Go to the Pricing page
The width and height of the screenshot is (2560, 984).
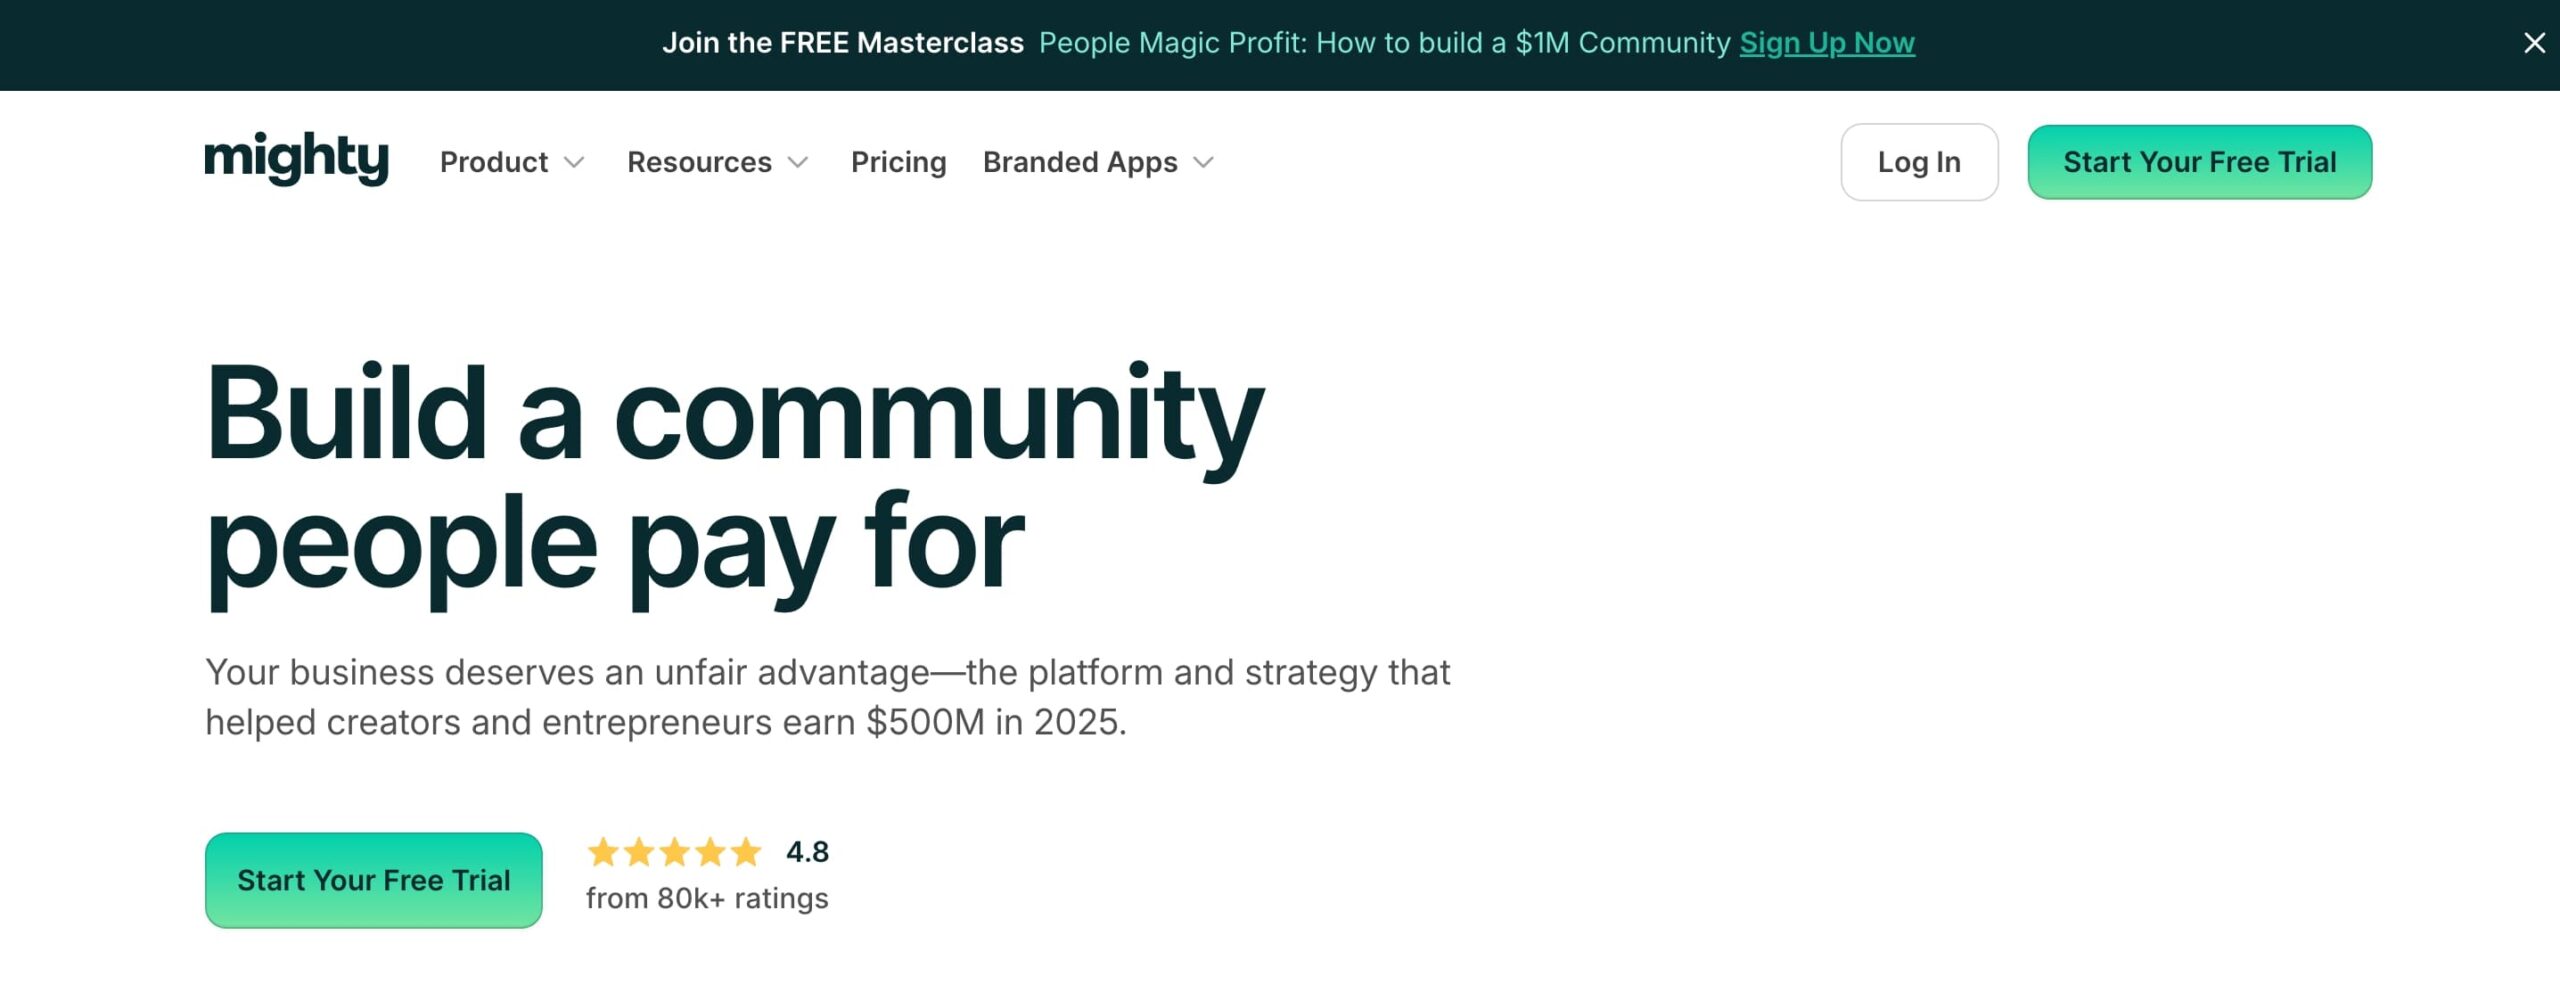(898, 162)
